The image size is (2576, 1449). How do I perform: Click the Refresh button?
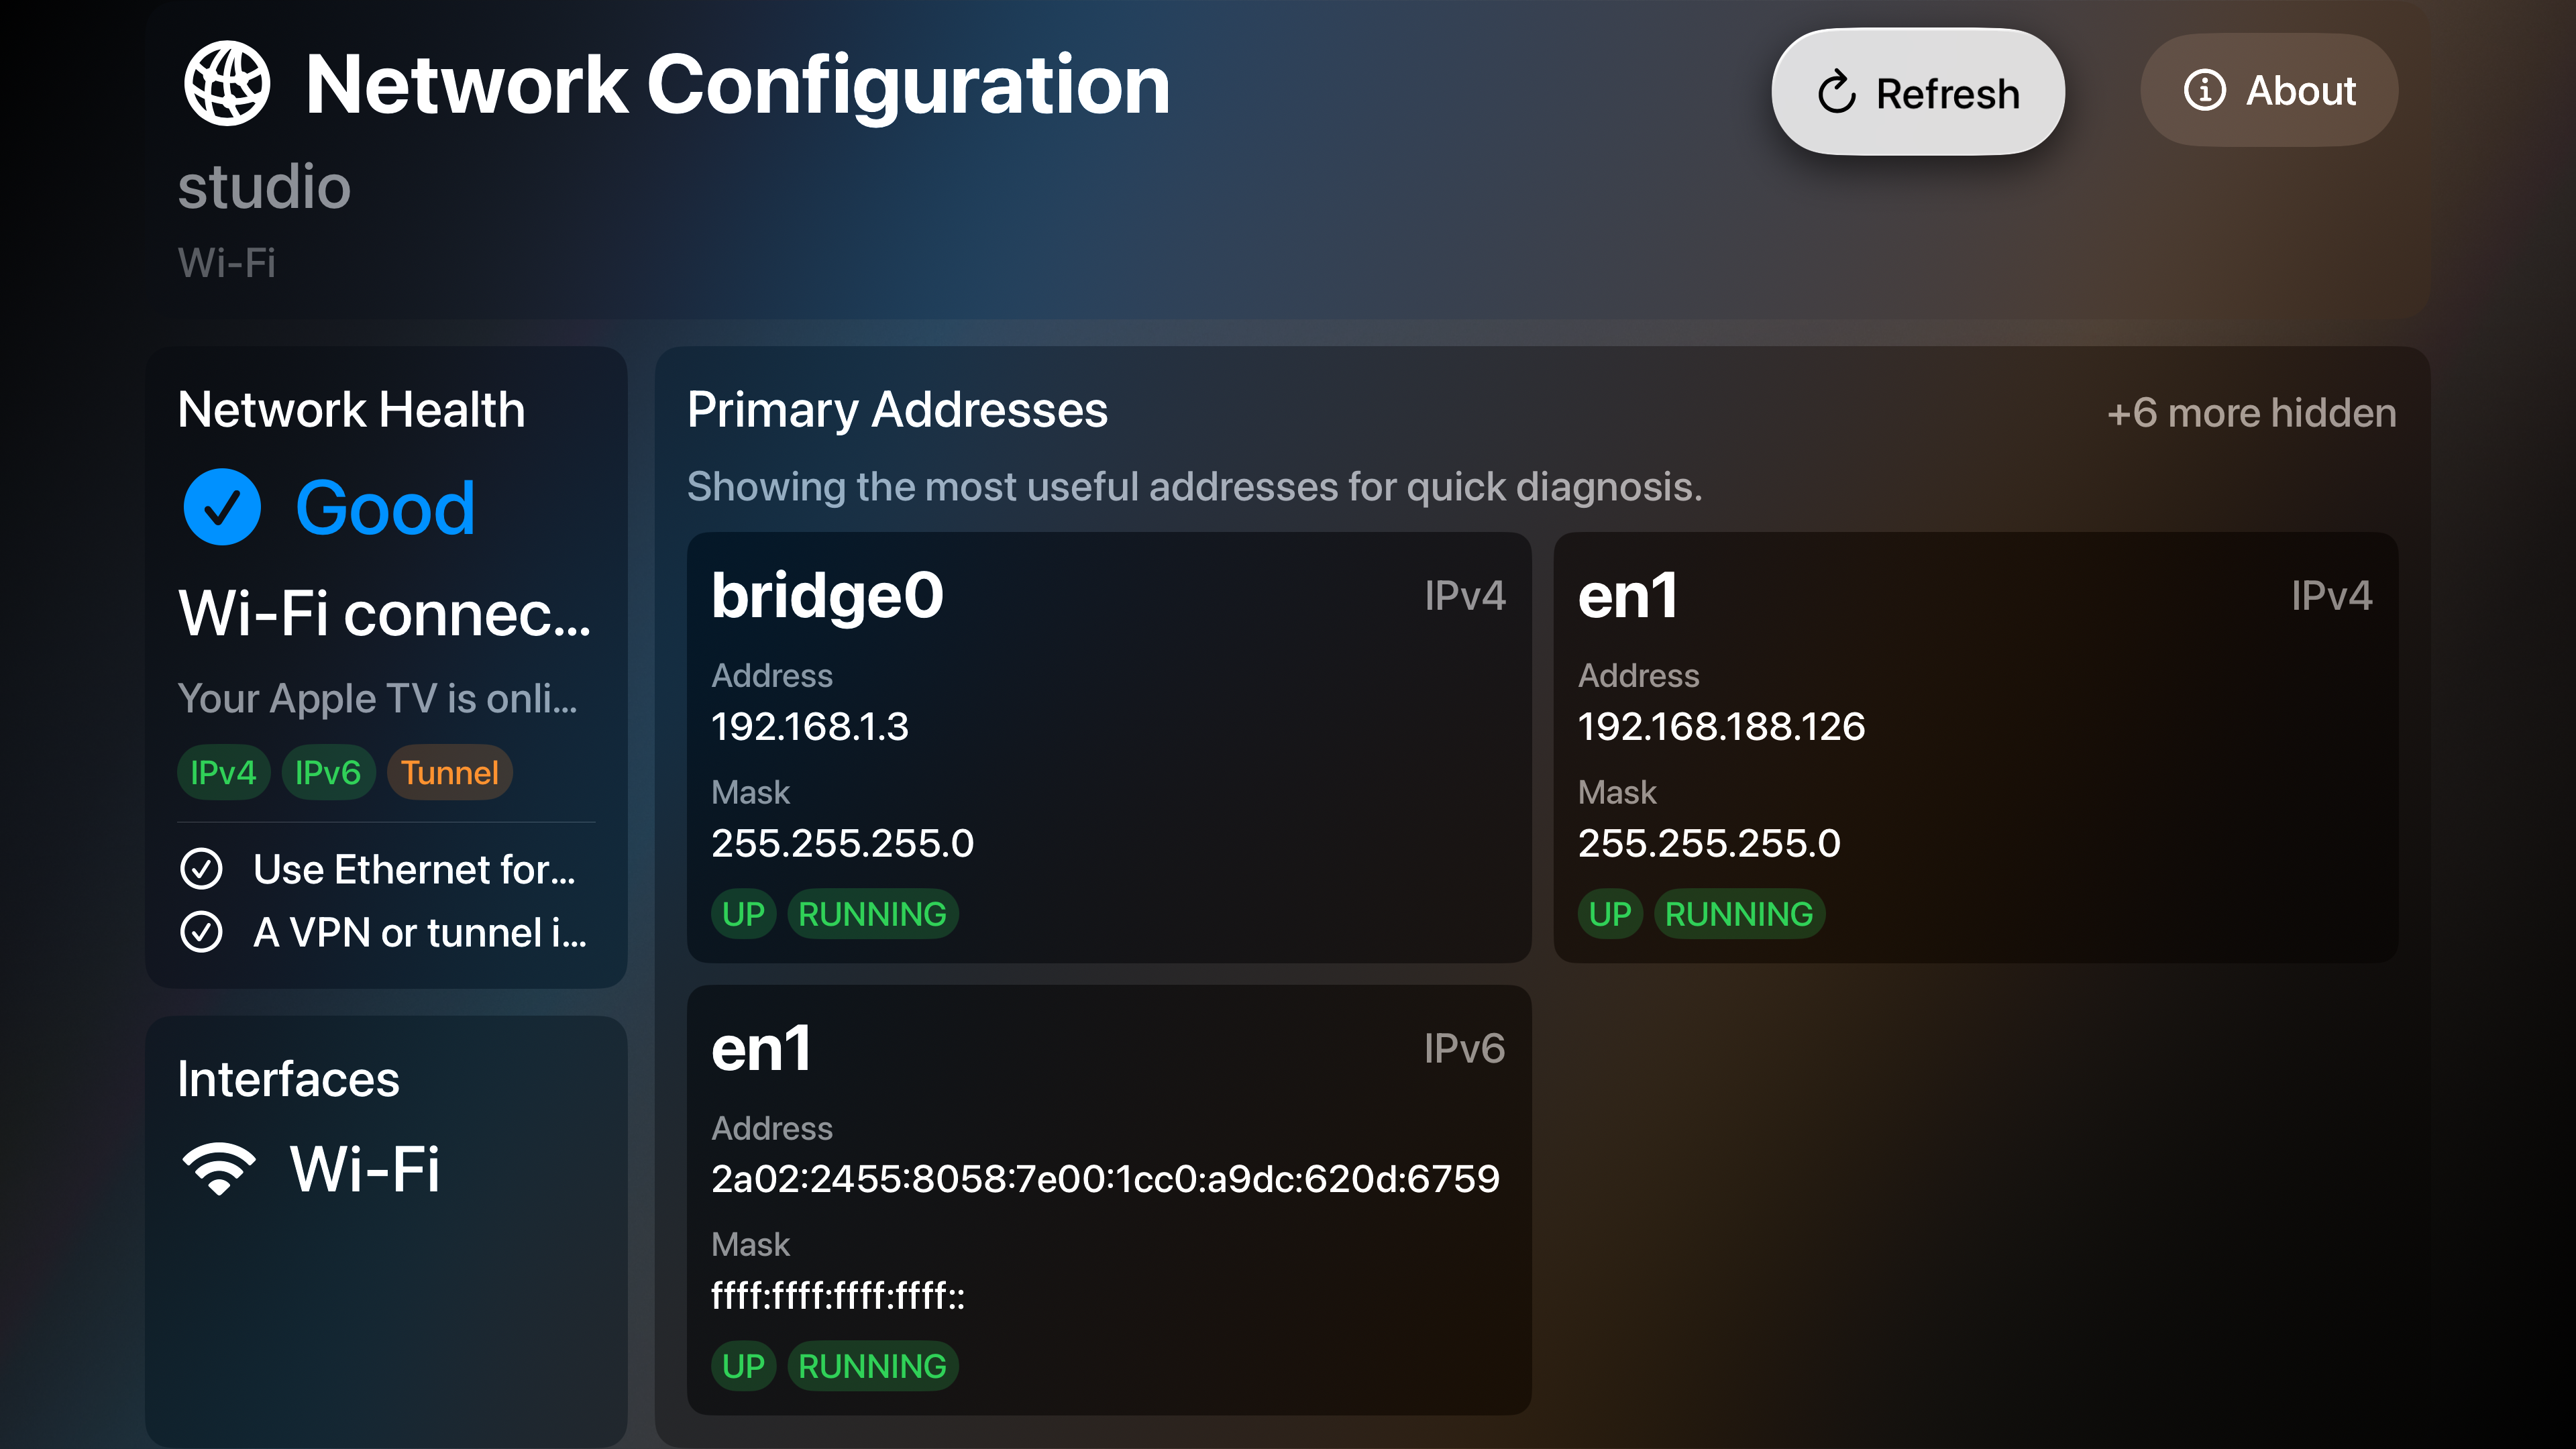coord(1918,92)
